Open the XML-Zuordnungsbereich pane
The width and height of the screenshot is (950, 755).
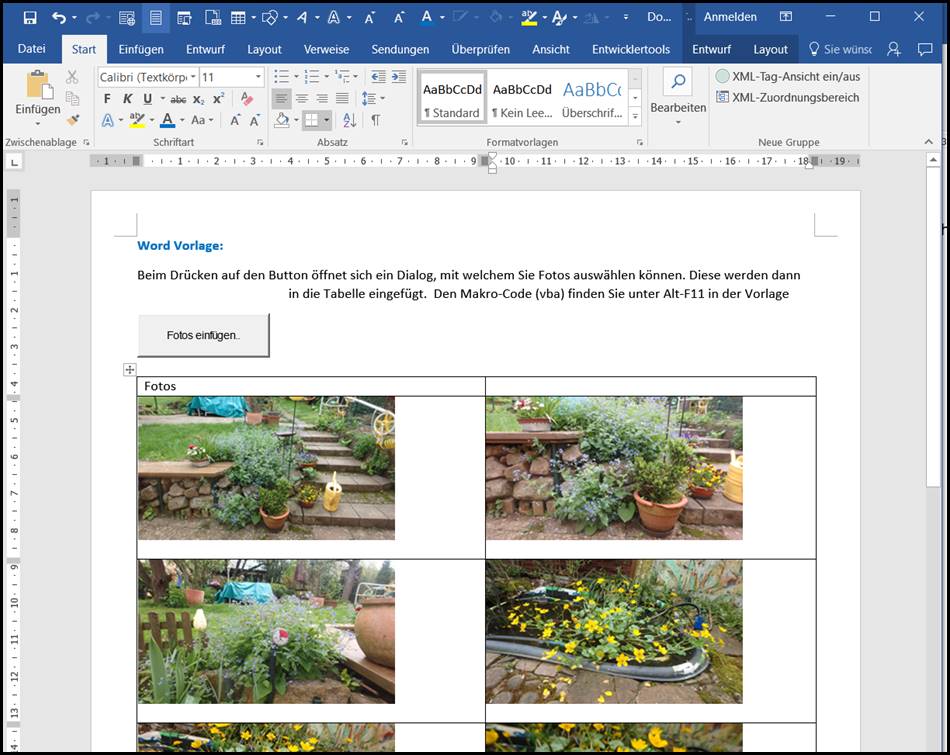pos(786,98)
